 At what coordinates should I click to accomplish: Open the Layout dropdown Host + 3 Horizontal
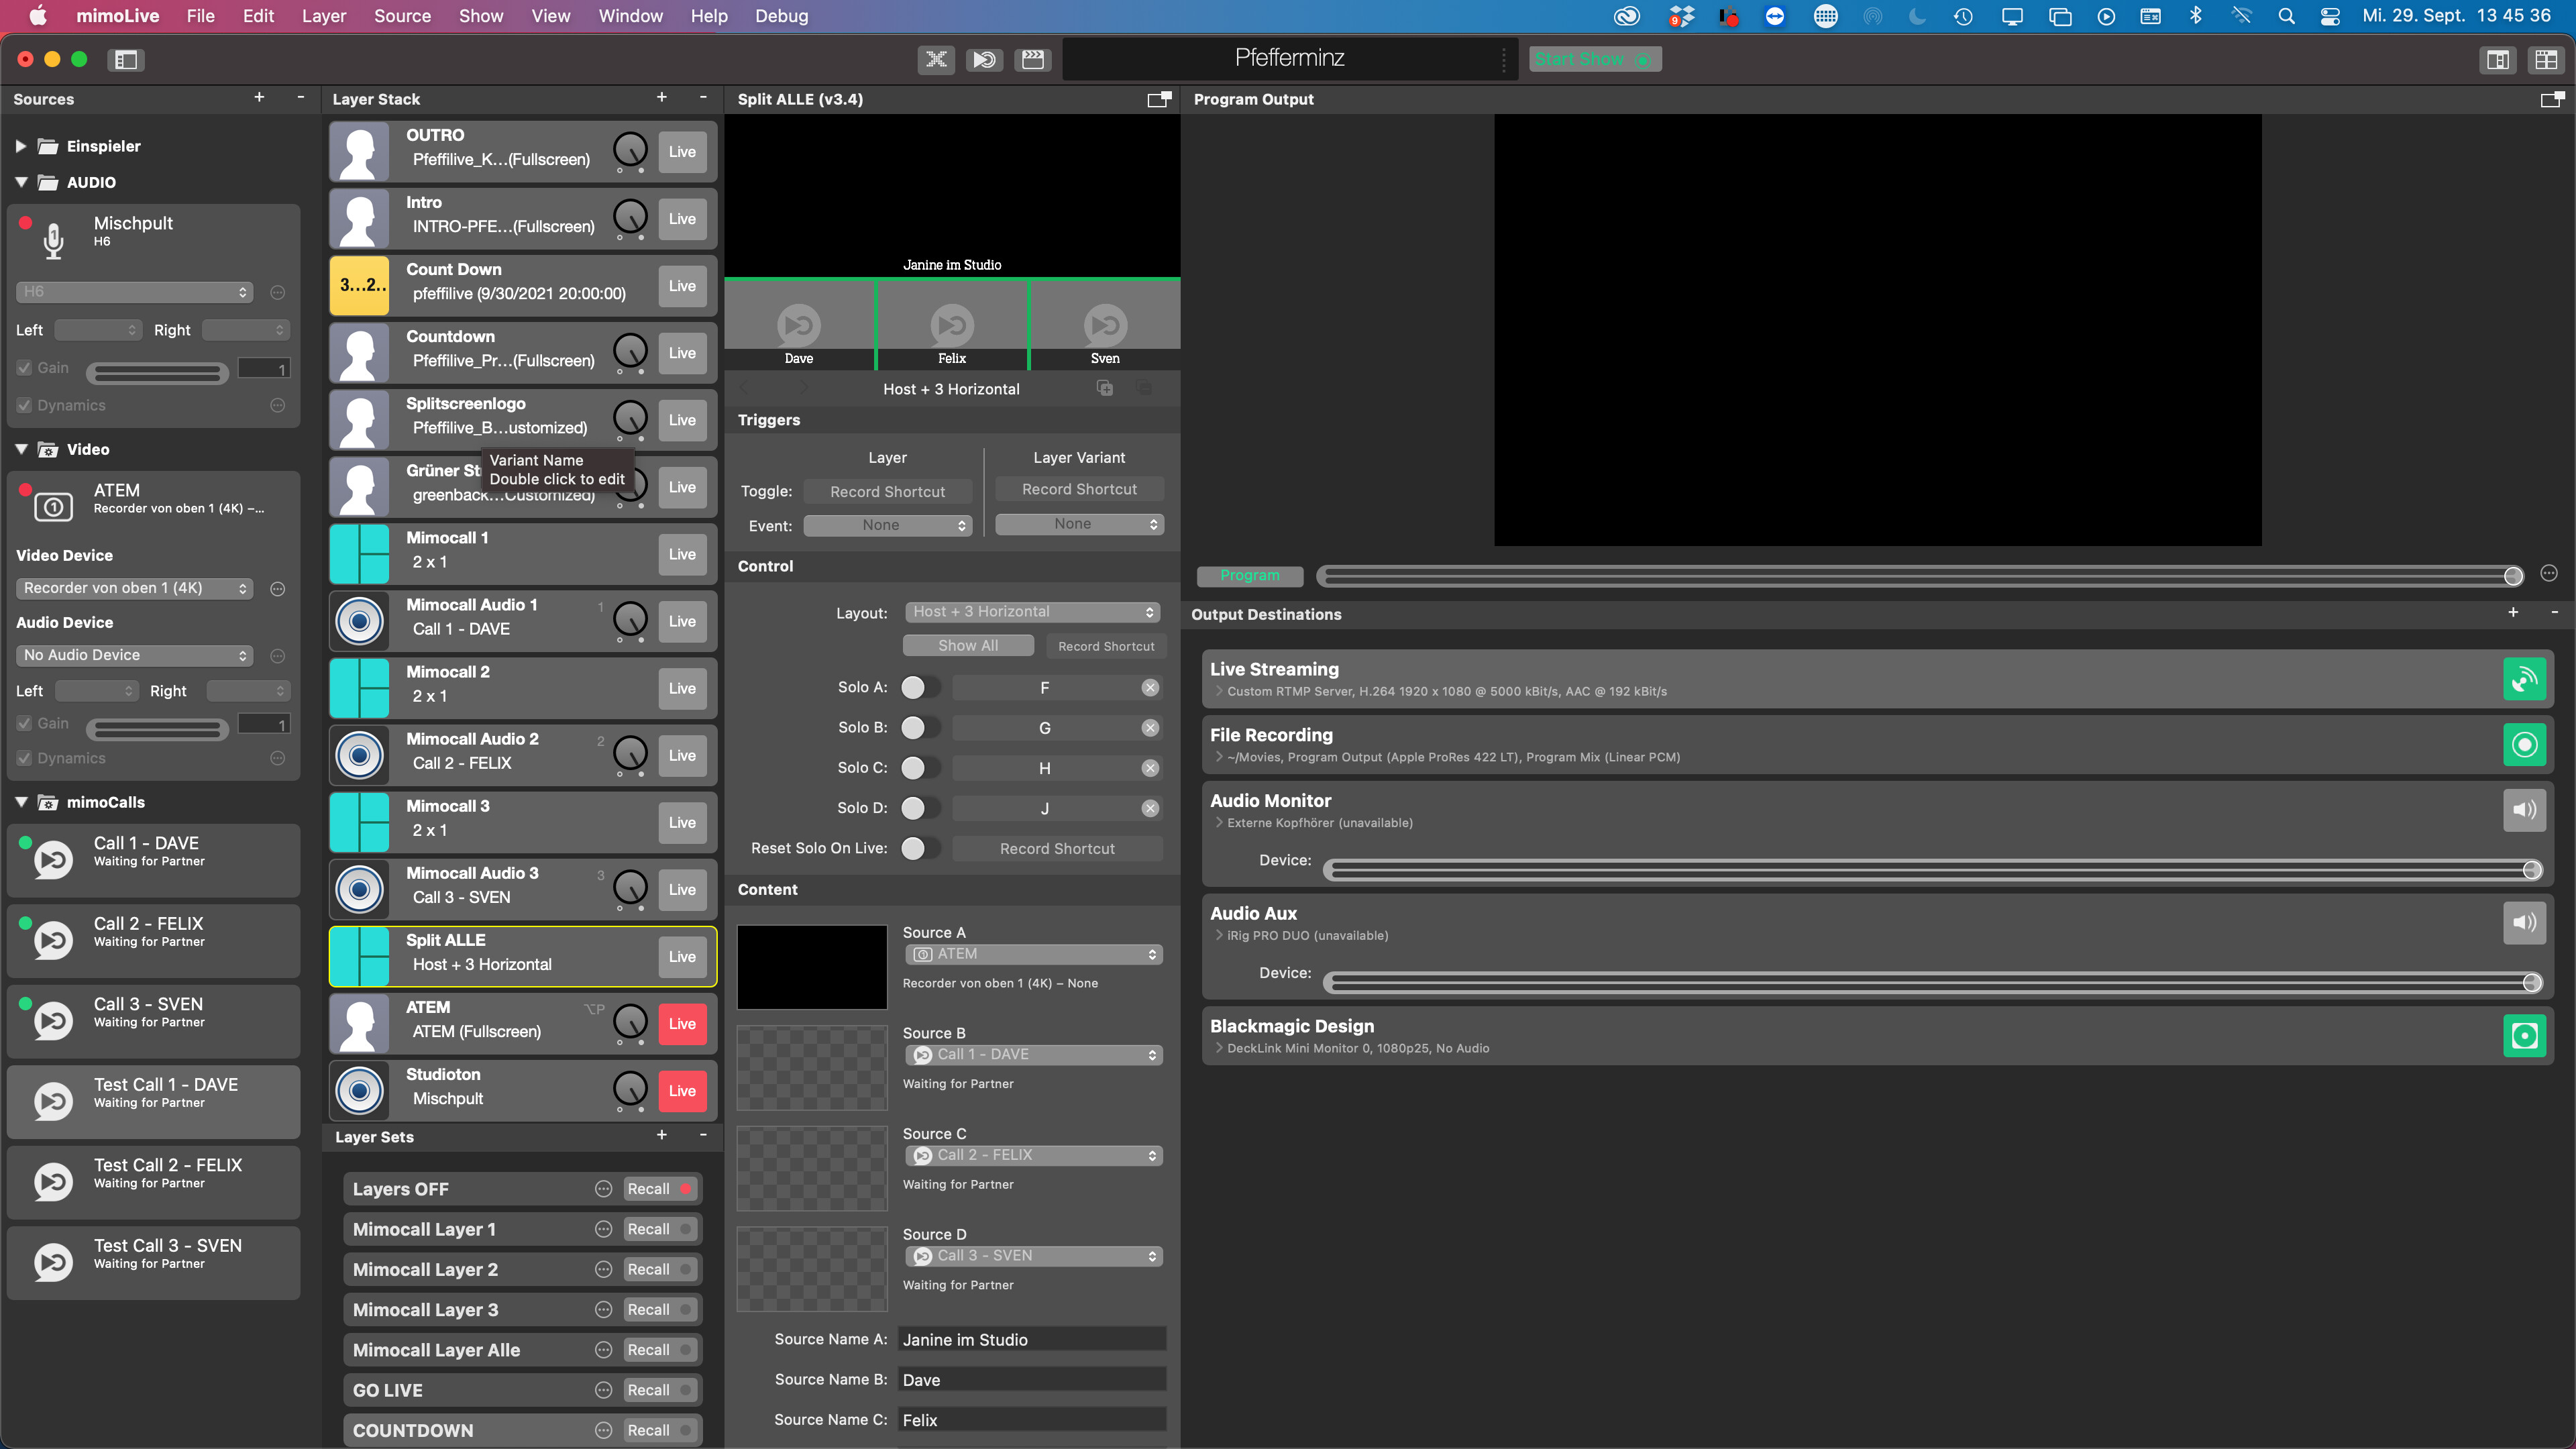click(1033, 612)
